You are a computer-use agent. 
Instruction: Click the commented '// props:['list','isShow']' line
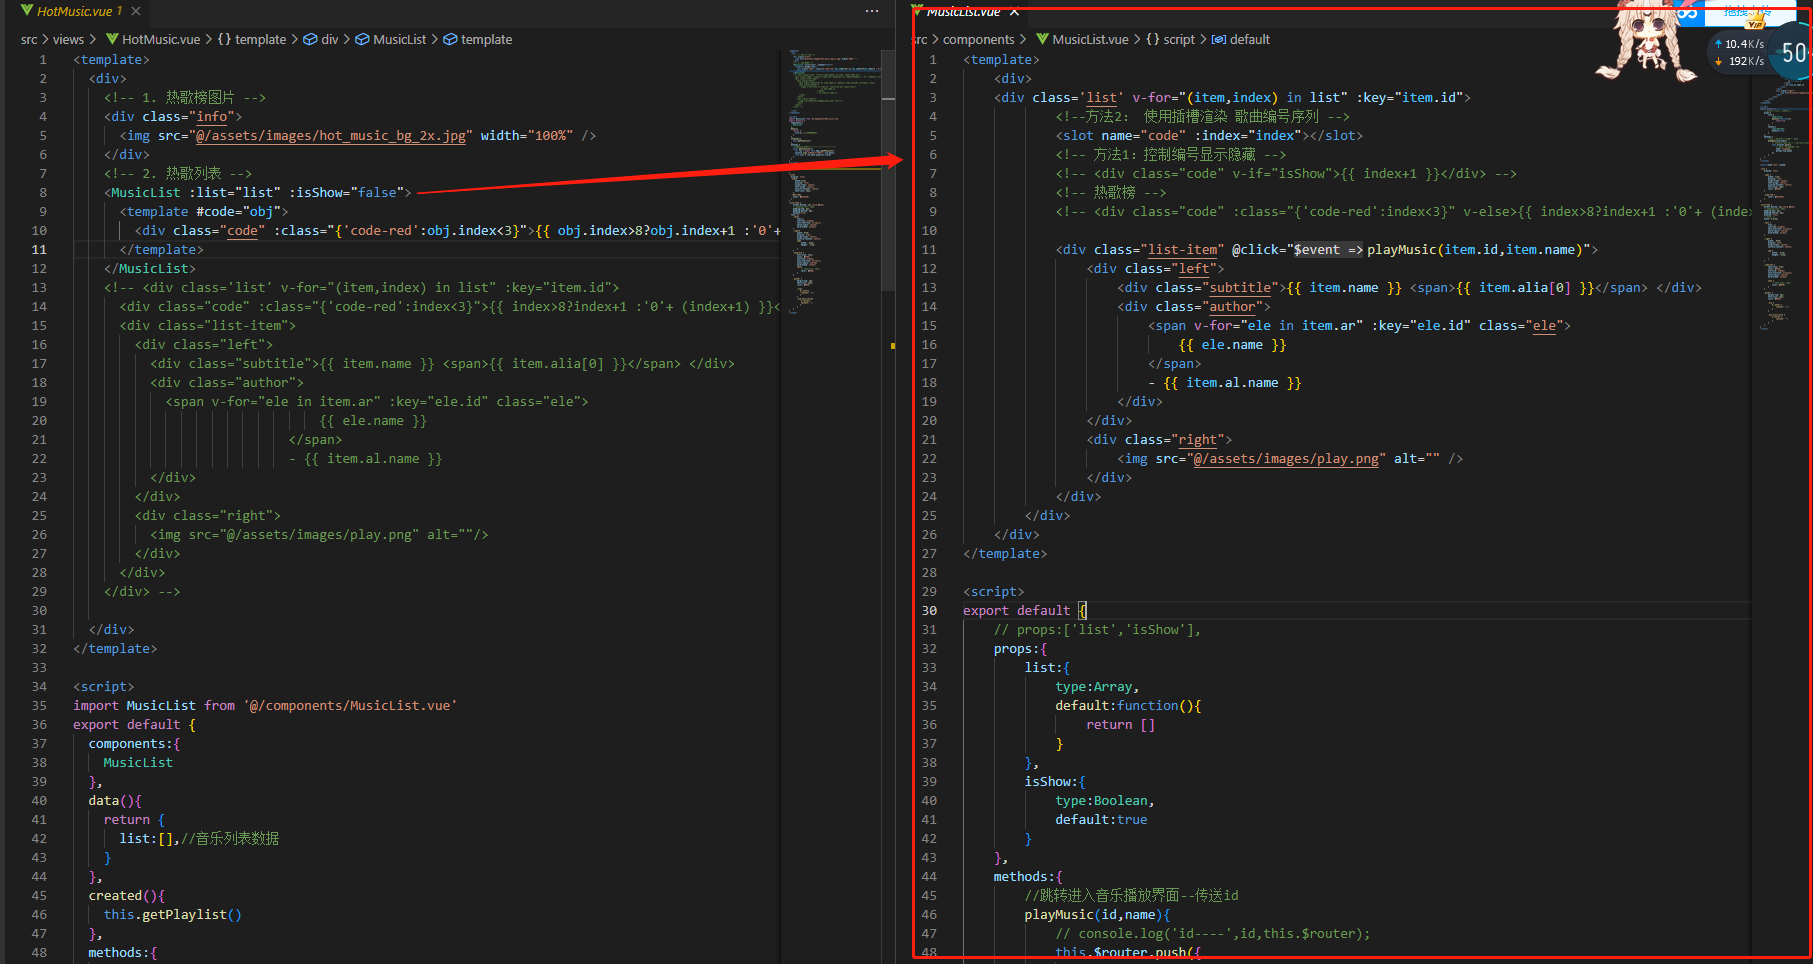coord(1097,630)
